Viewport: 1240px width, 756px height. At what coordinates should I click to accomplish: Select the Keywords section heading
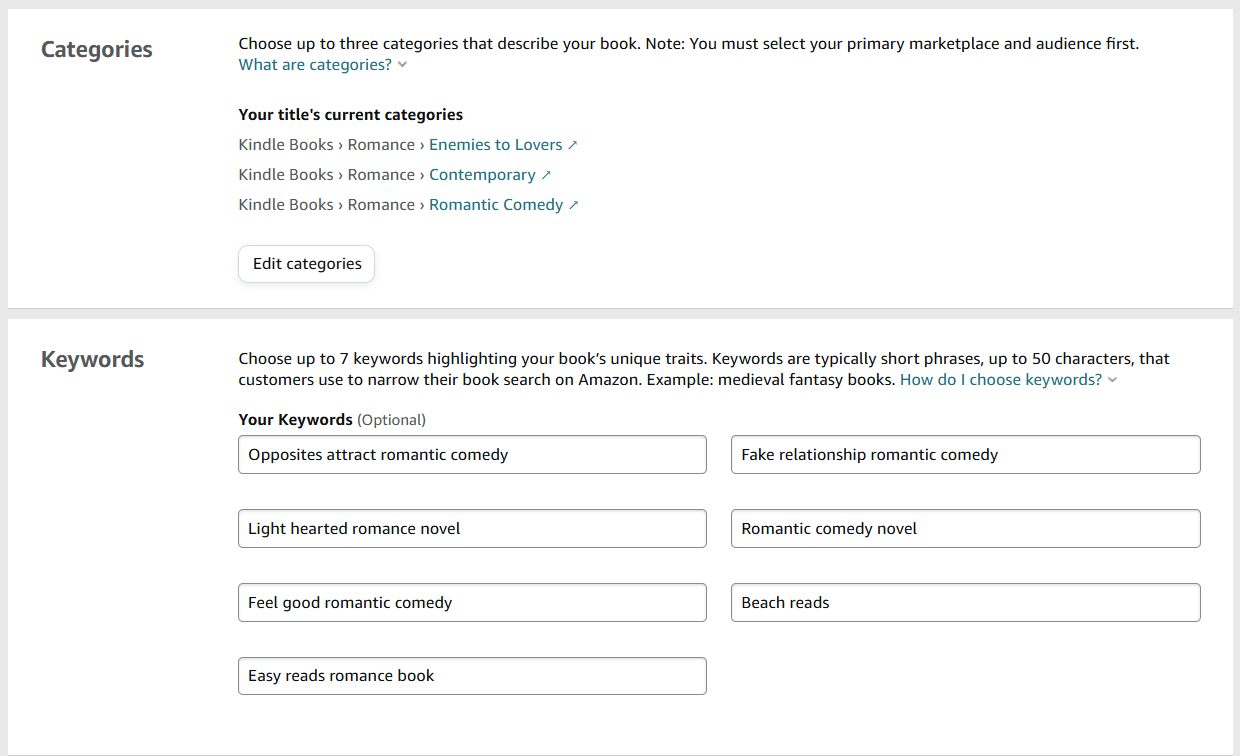coord(93,359)
